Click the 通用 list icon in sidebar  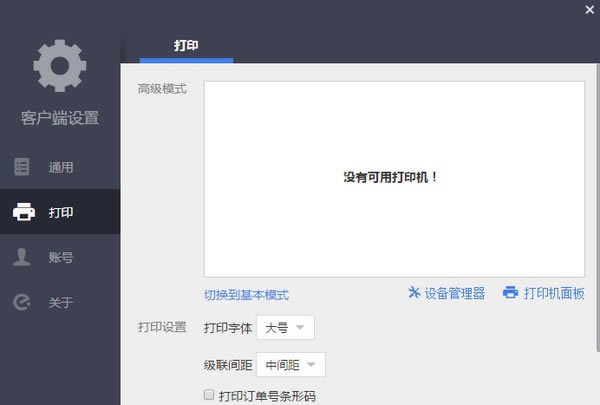tap(21, 167)
